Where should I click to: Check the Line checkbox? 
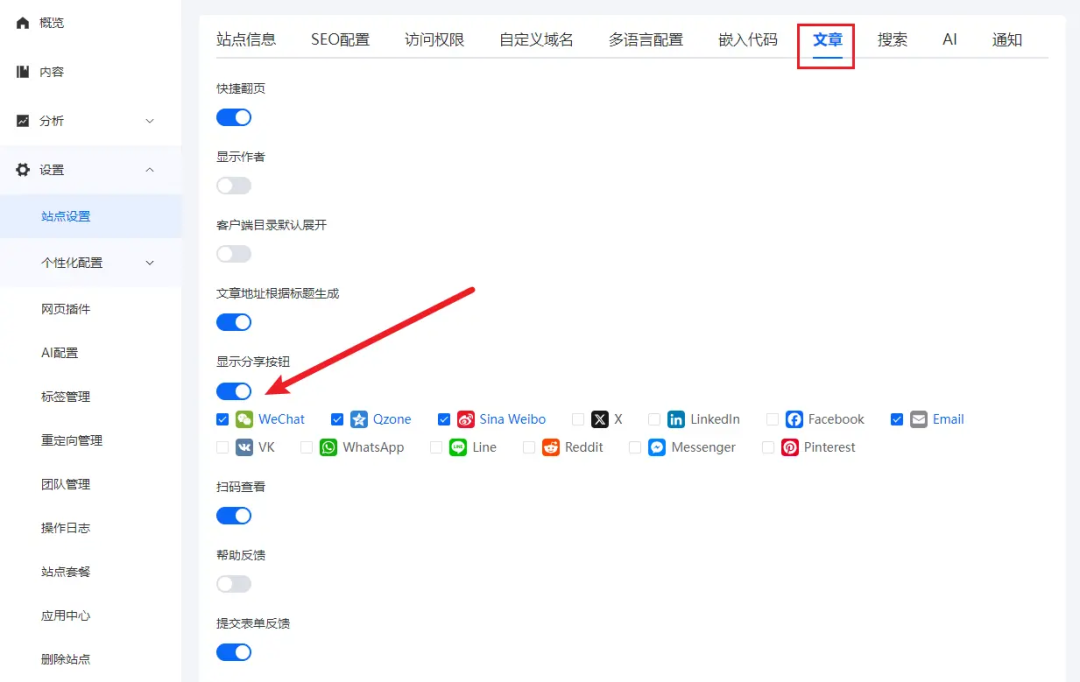tap(436, 447)
